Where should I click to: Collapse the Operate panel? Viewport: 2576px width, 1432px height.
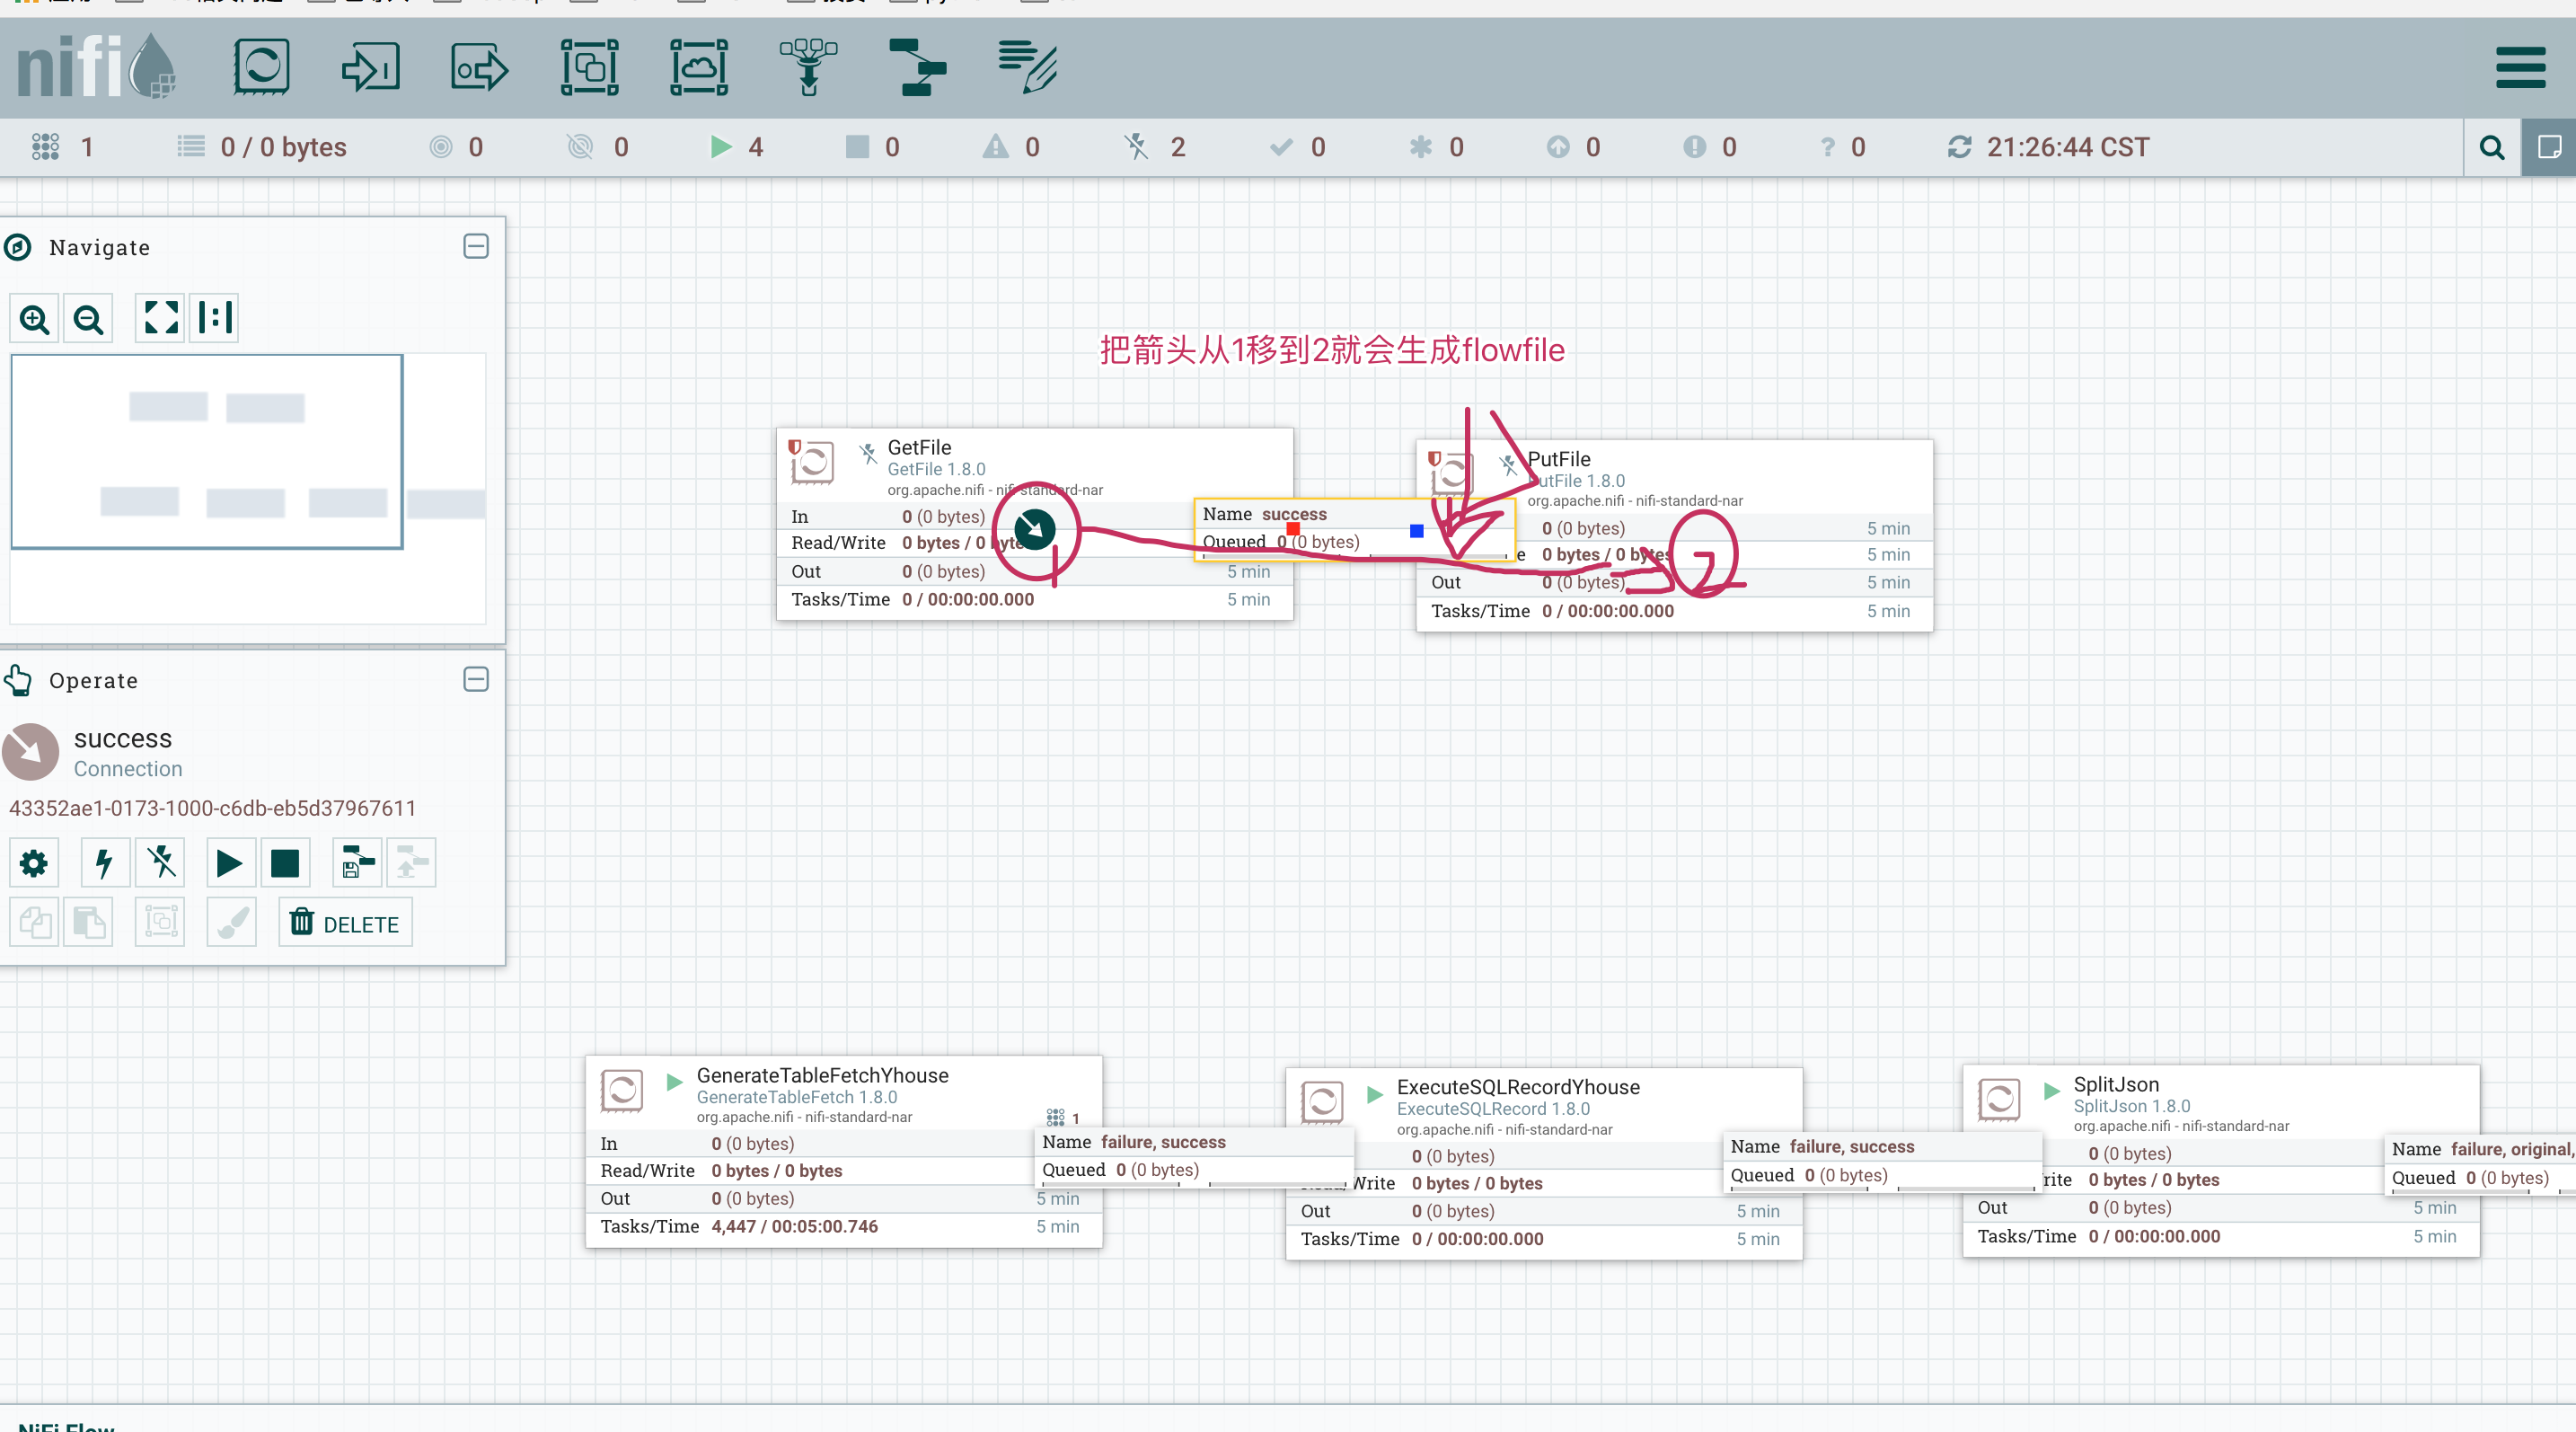pyautogui.click(x=476, y=680)
